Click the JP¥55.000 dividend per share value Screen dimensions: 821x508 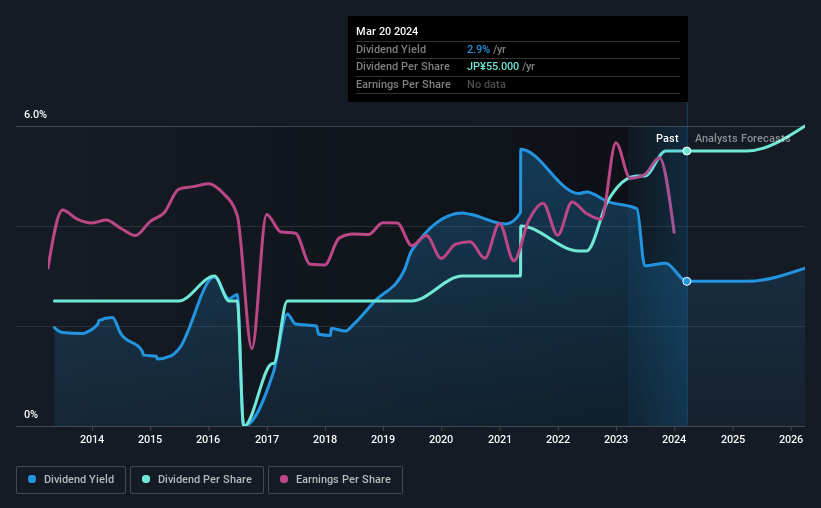[493, 67]
